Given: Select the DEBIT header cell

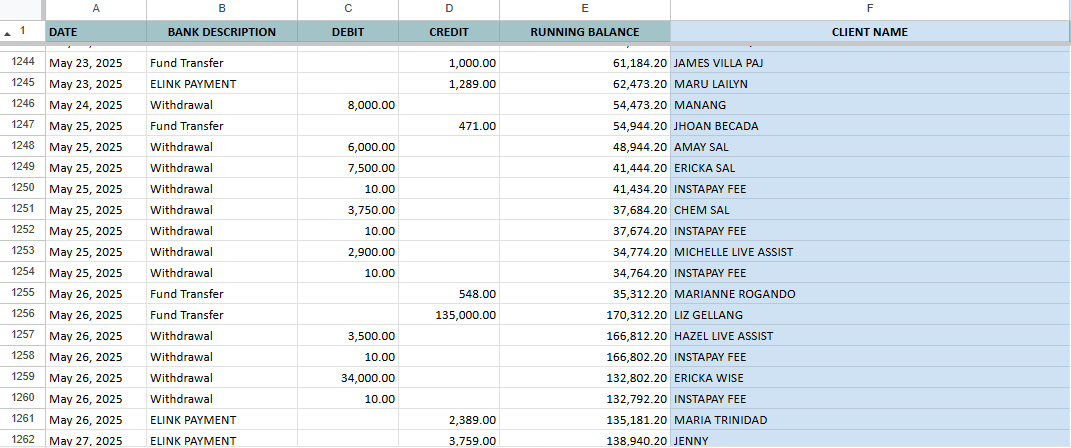Looking at the screenshot, I should tap(348, 32).
